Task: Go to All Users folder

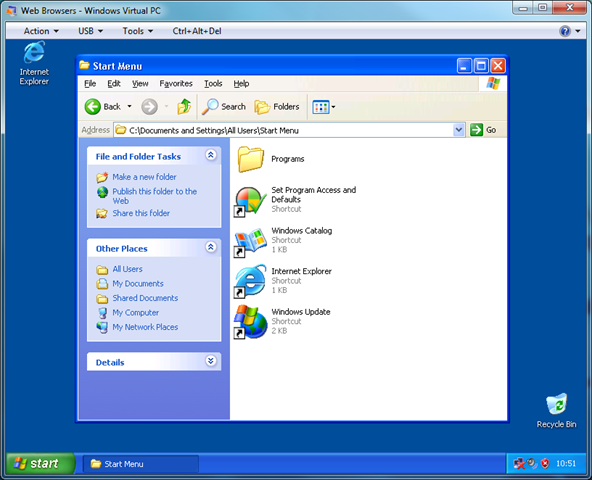Action: click(128, 269)
